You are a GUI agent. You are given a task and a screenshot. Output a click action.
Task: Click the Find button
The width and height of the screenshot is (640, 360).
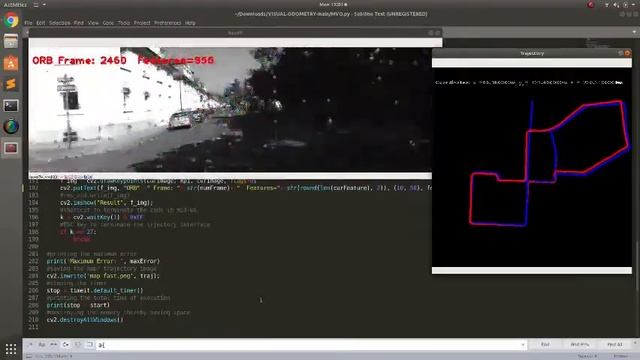[545, 344]
